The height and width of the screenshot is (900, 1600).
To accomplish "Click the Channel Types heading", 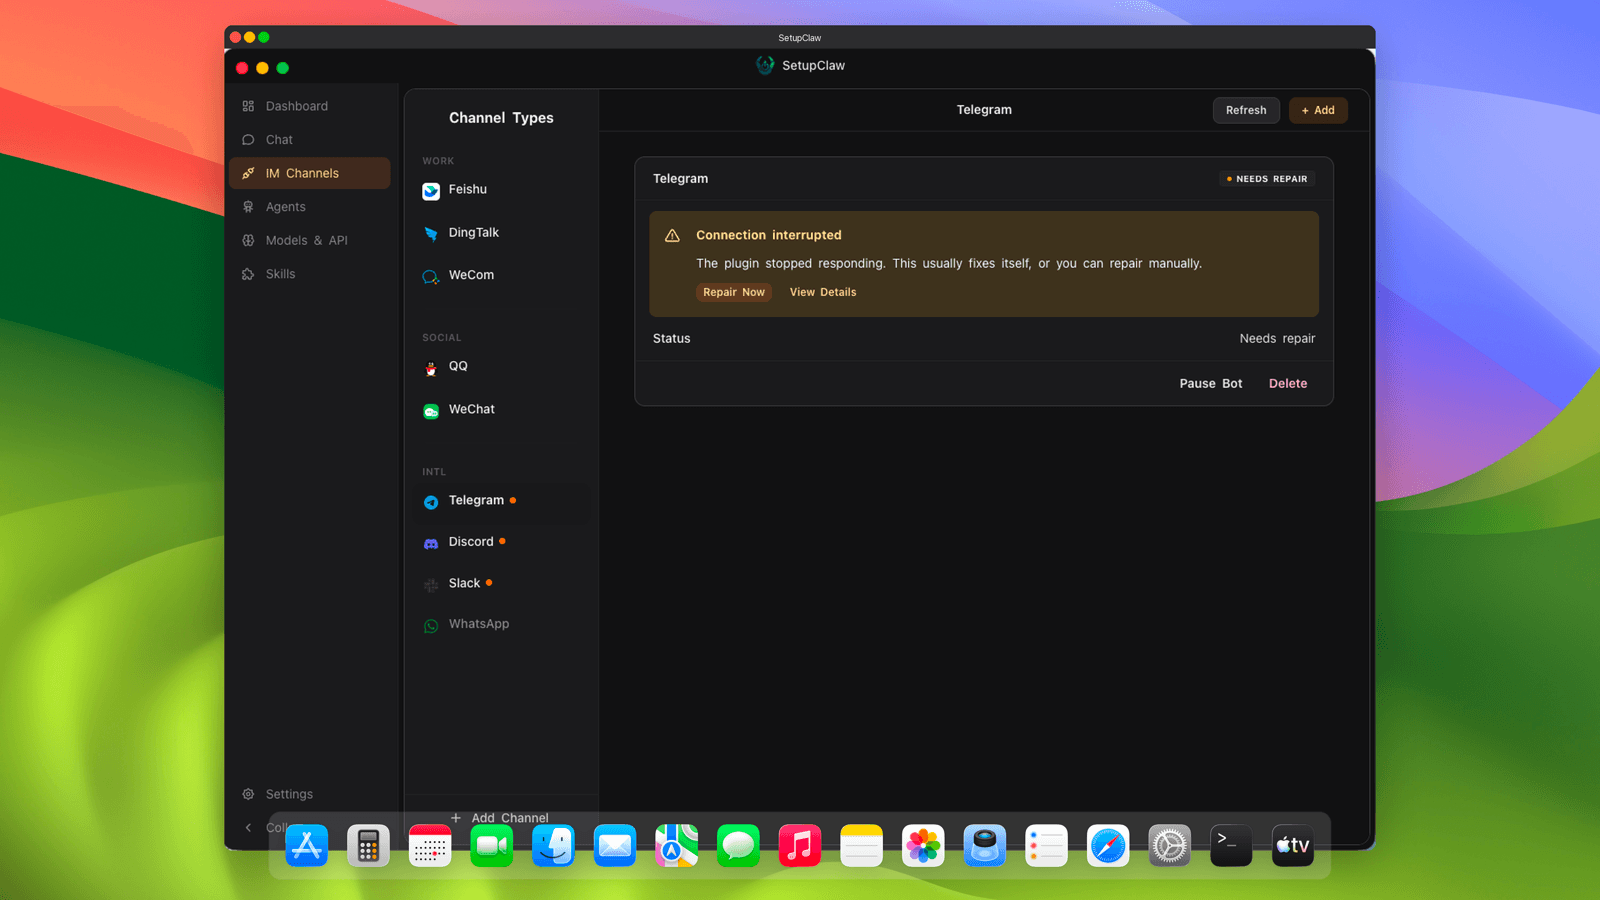I will pyautogui.click(x=501, y=118).
